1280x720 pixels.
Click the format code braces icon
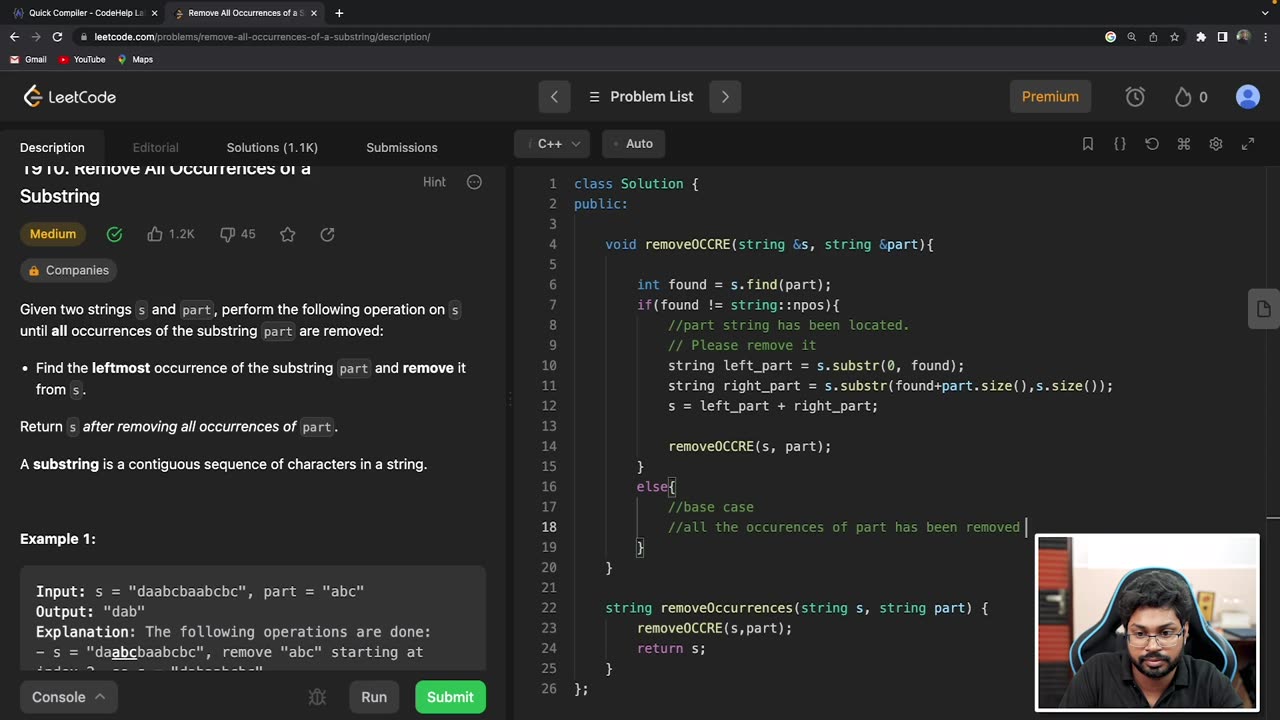pyautogui.click(x=1120, y=144)
